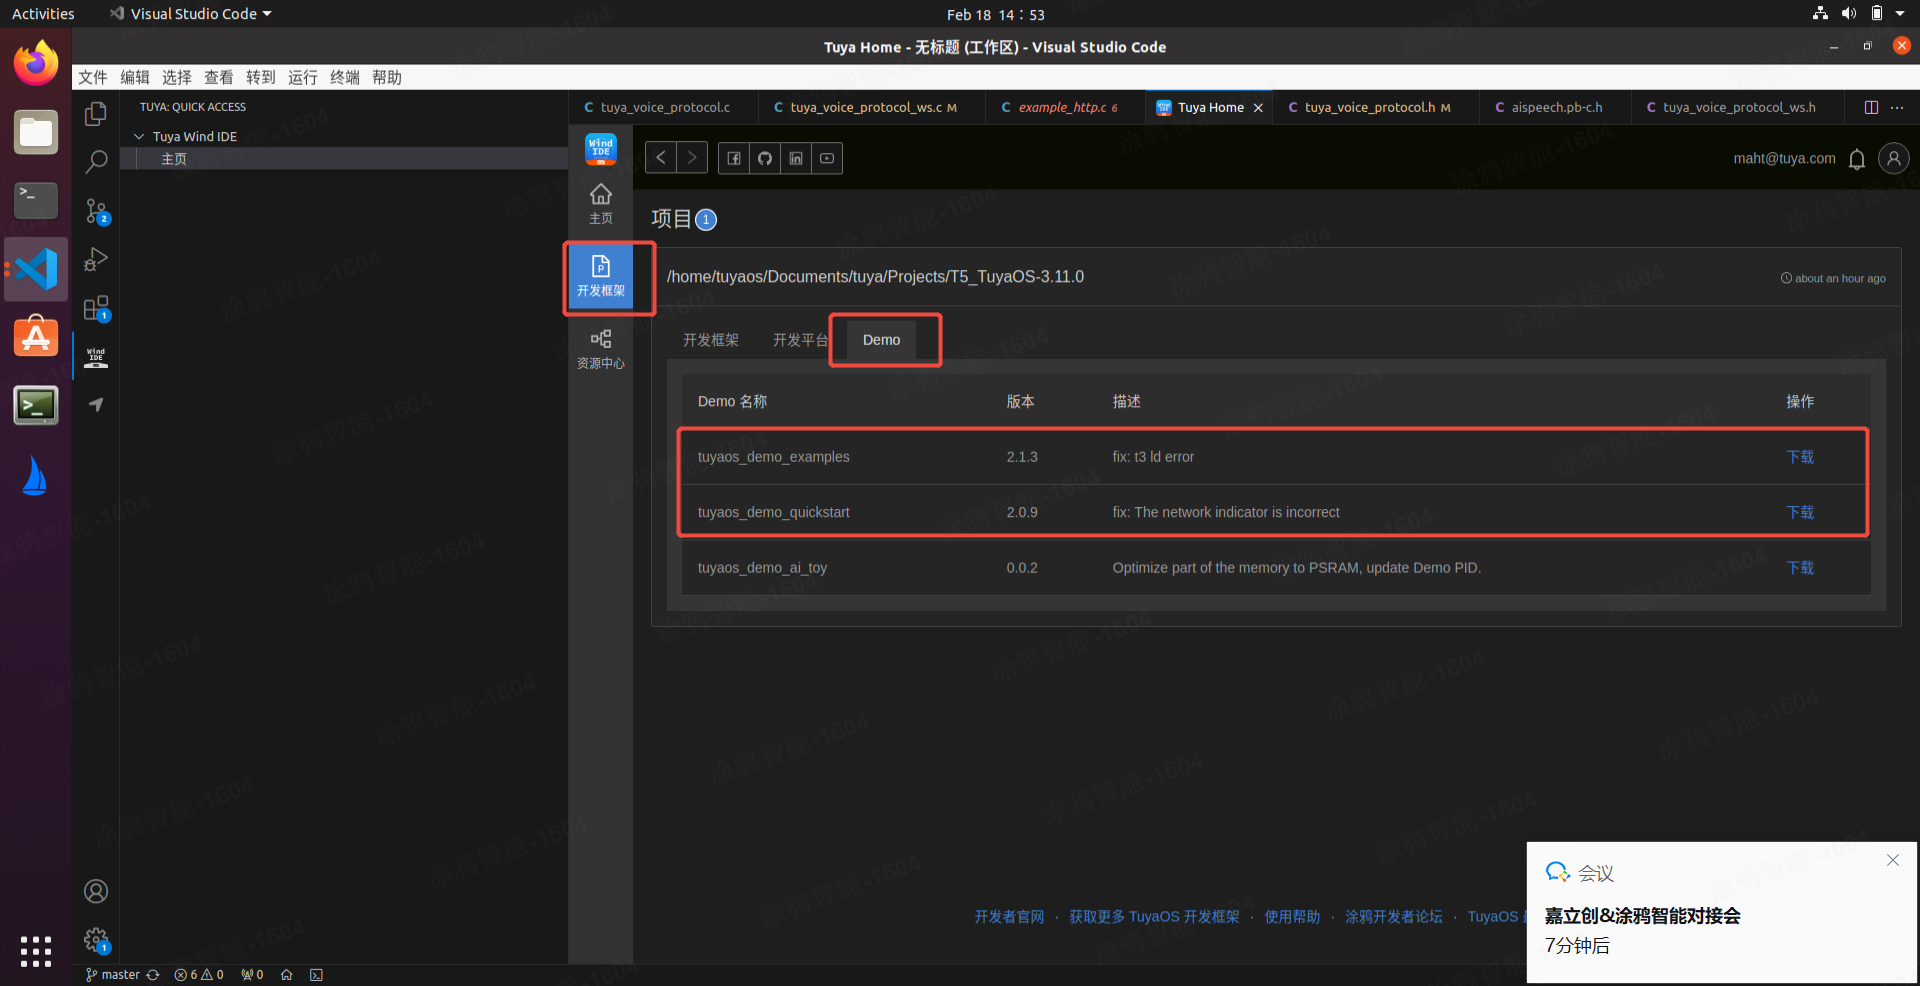Select 开发框架 in Tuya sidebar
Viewport: 1920px width, 986px height.
[x=601, y=277]
